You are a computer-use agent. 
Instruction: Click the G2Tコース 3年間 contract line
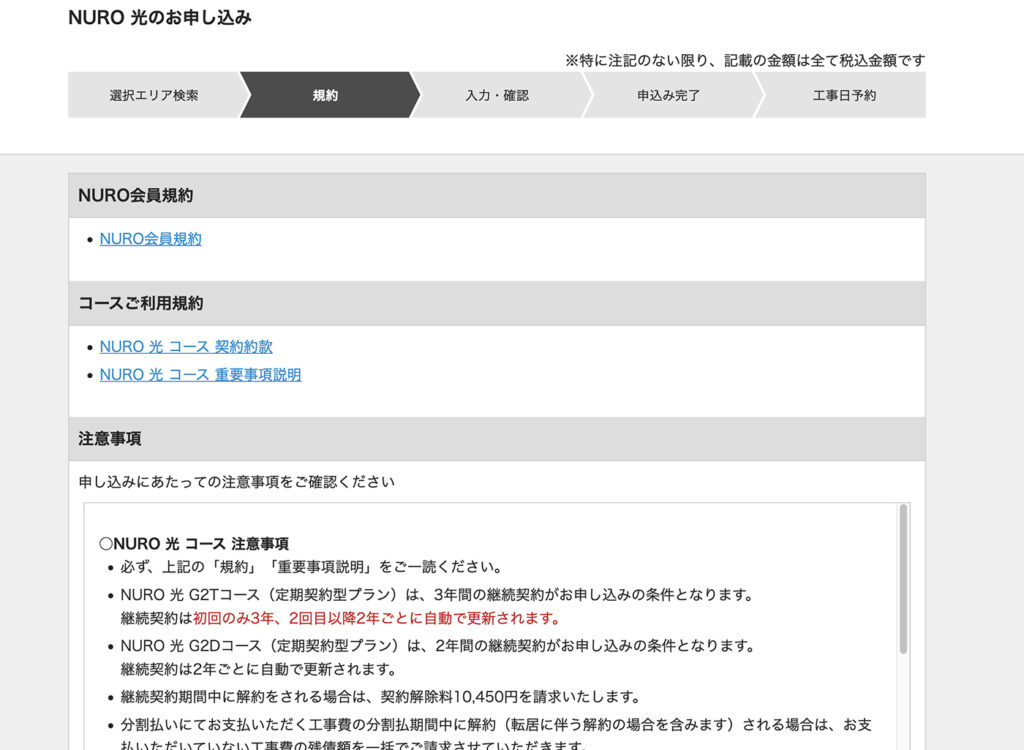438,595
